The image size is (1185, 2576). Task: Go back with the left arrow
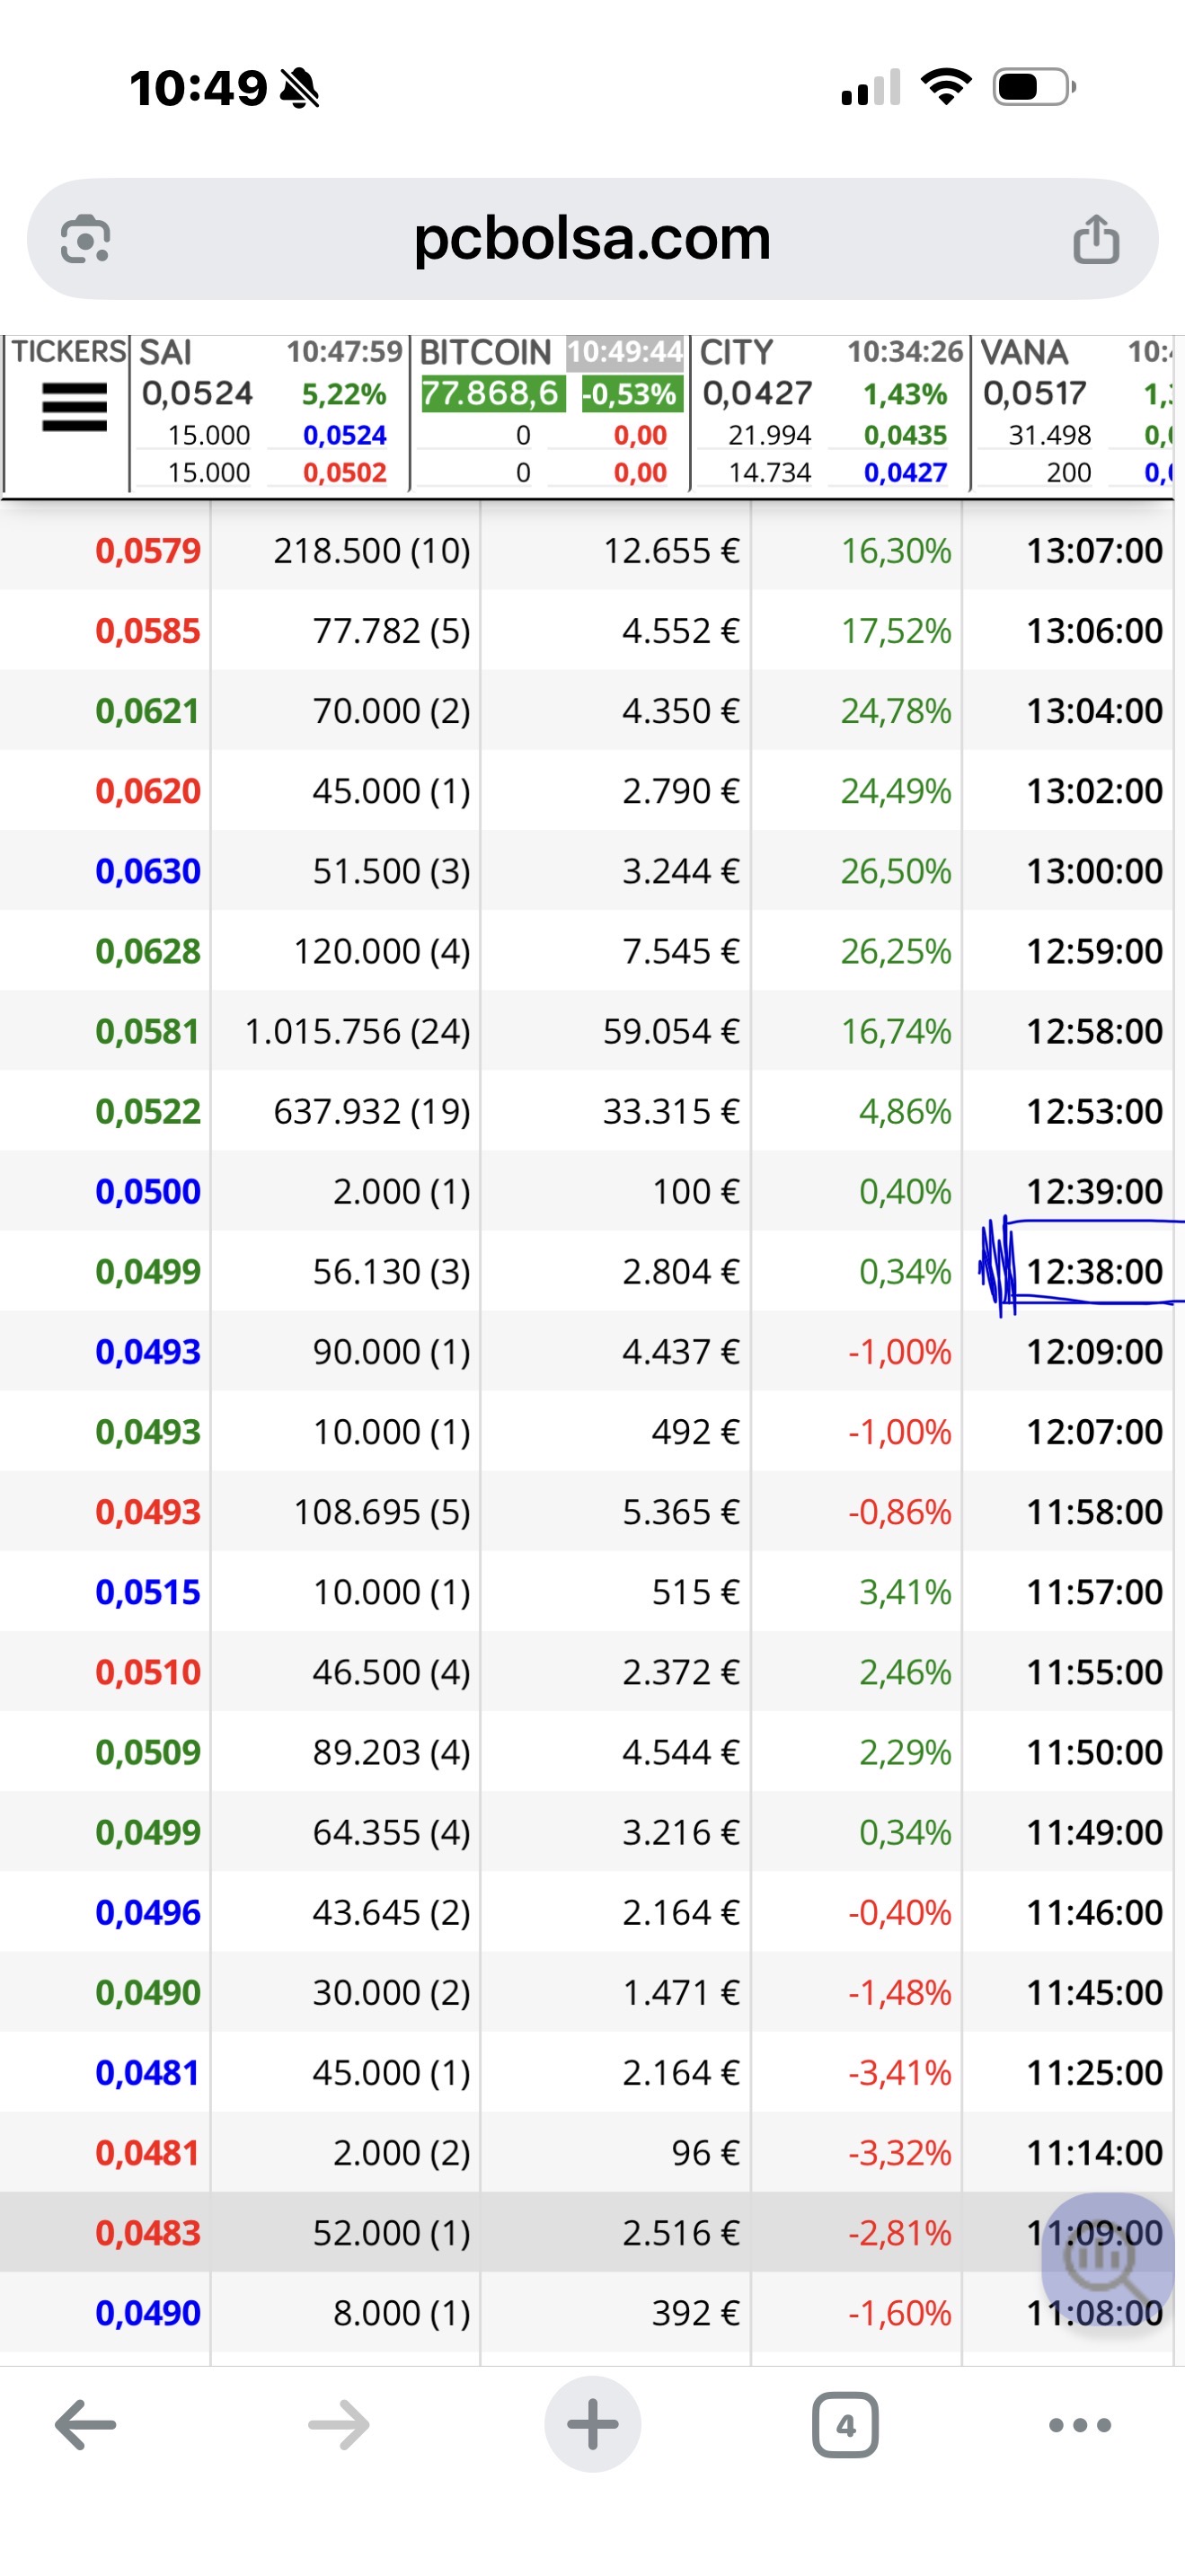[86, 2425]
